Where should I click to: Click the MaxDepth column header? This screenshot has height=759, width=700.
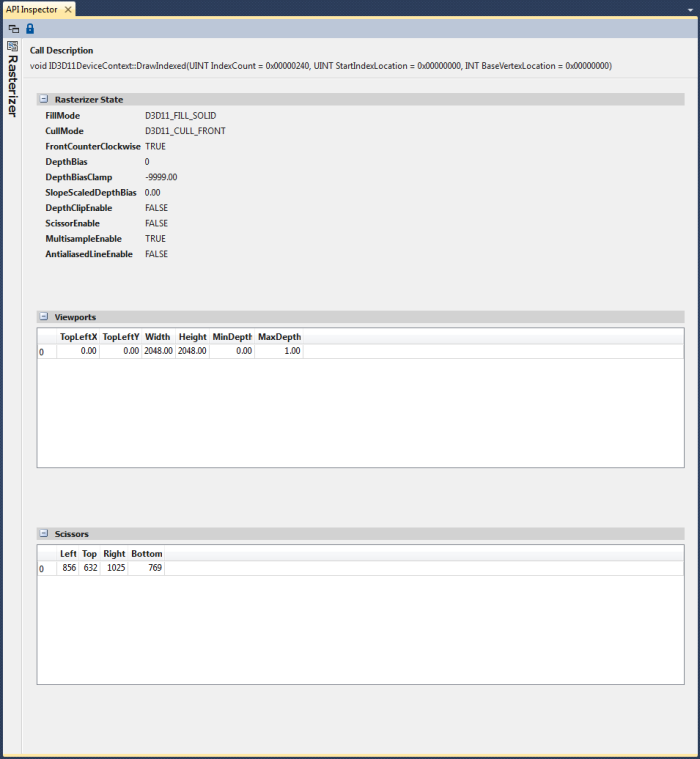point(279,337)
